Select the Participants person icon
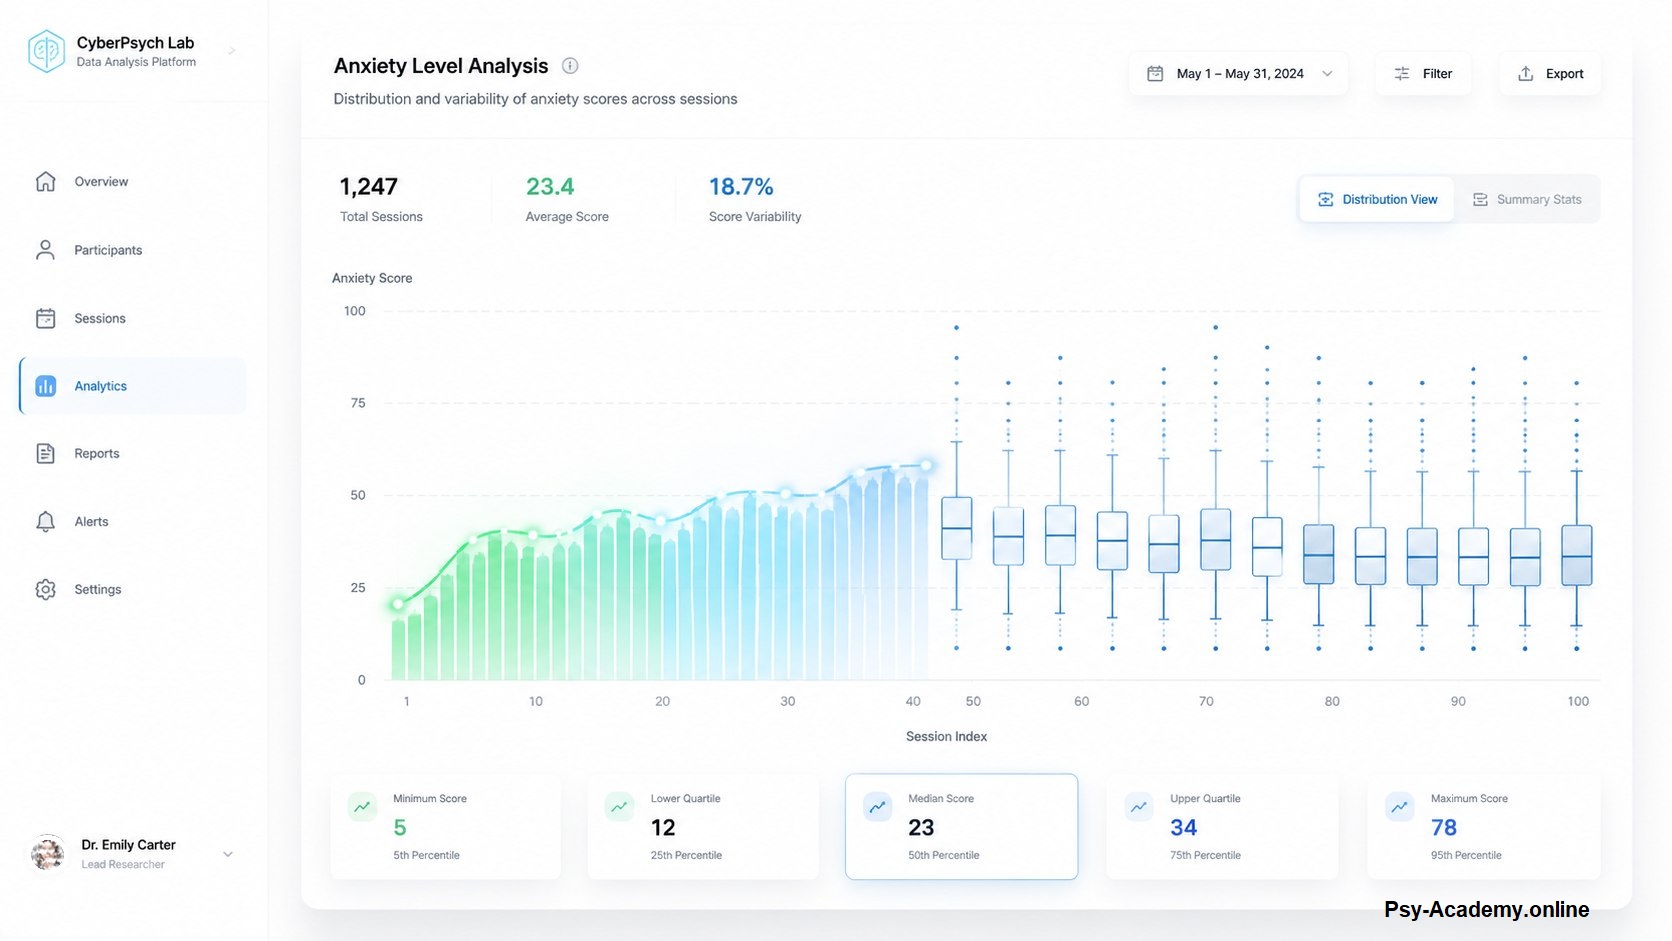The height and width of the screenshot is (941, 1672). (x=45, y=250)
